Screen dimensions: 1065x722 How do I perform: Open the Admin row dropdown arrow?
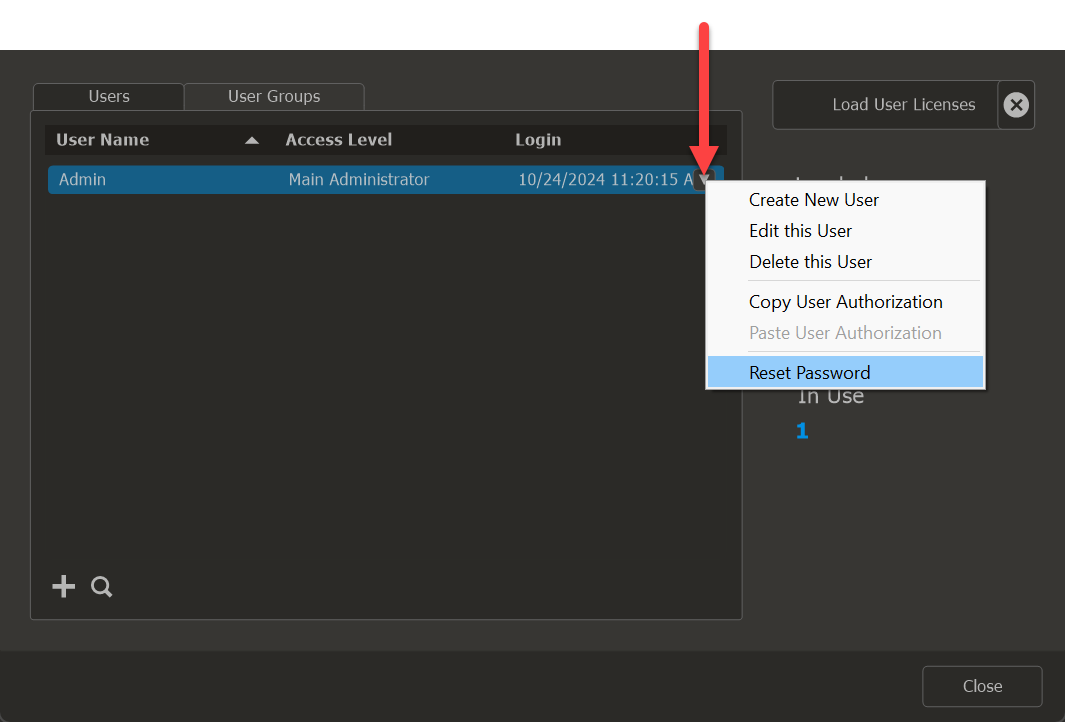(704, 179)
